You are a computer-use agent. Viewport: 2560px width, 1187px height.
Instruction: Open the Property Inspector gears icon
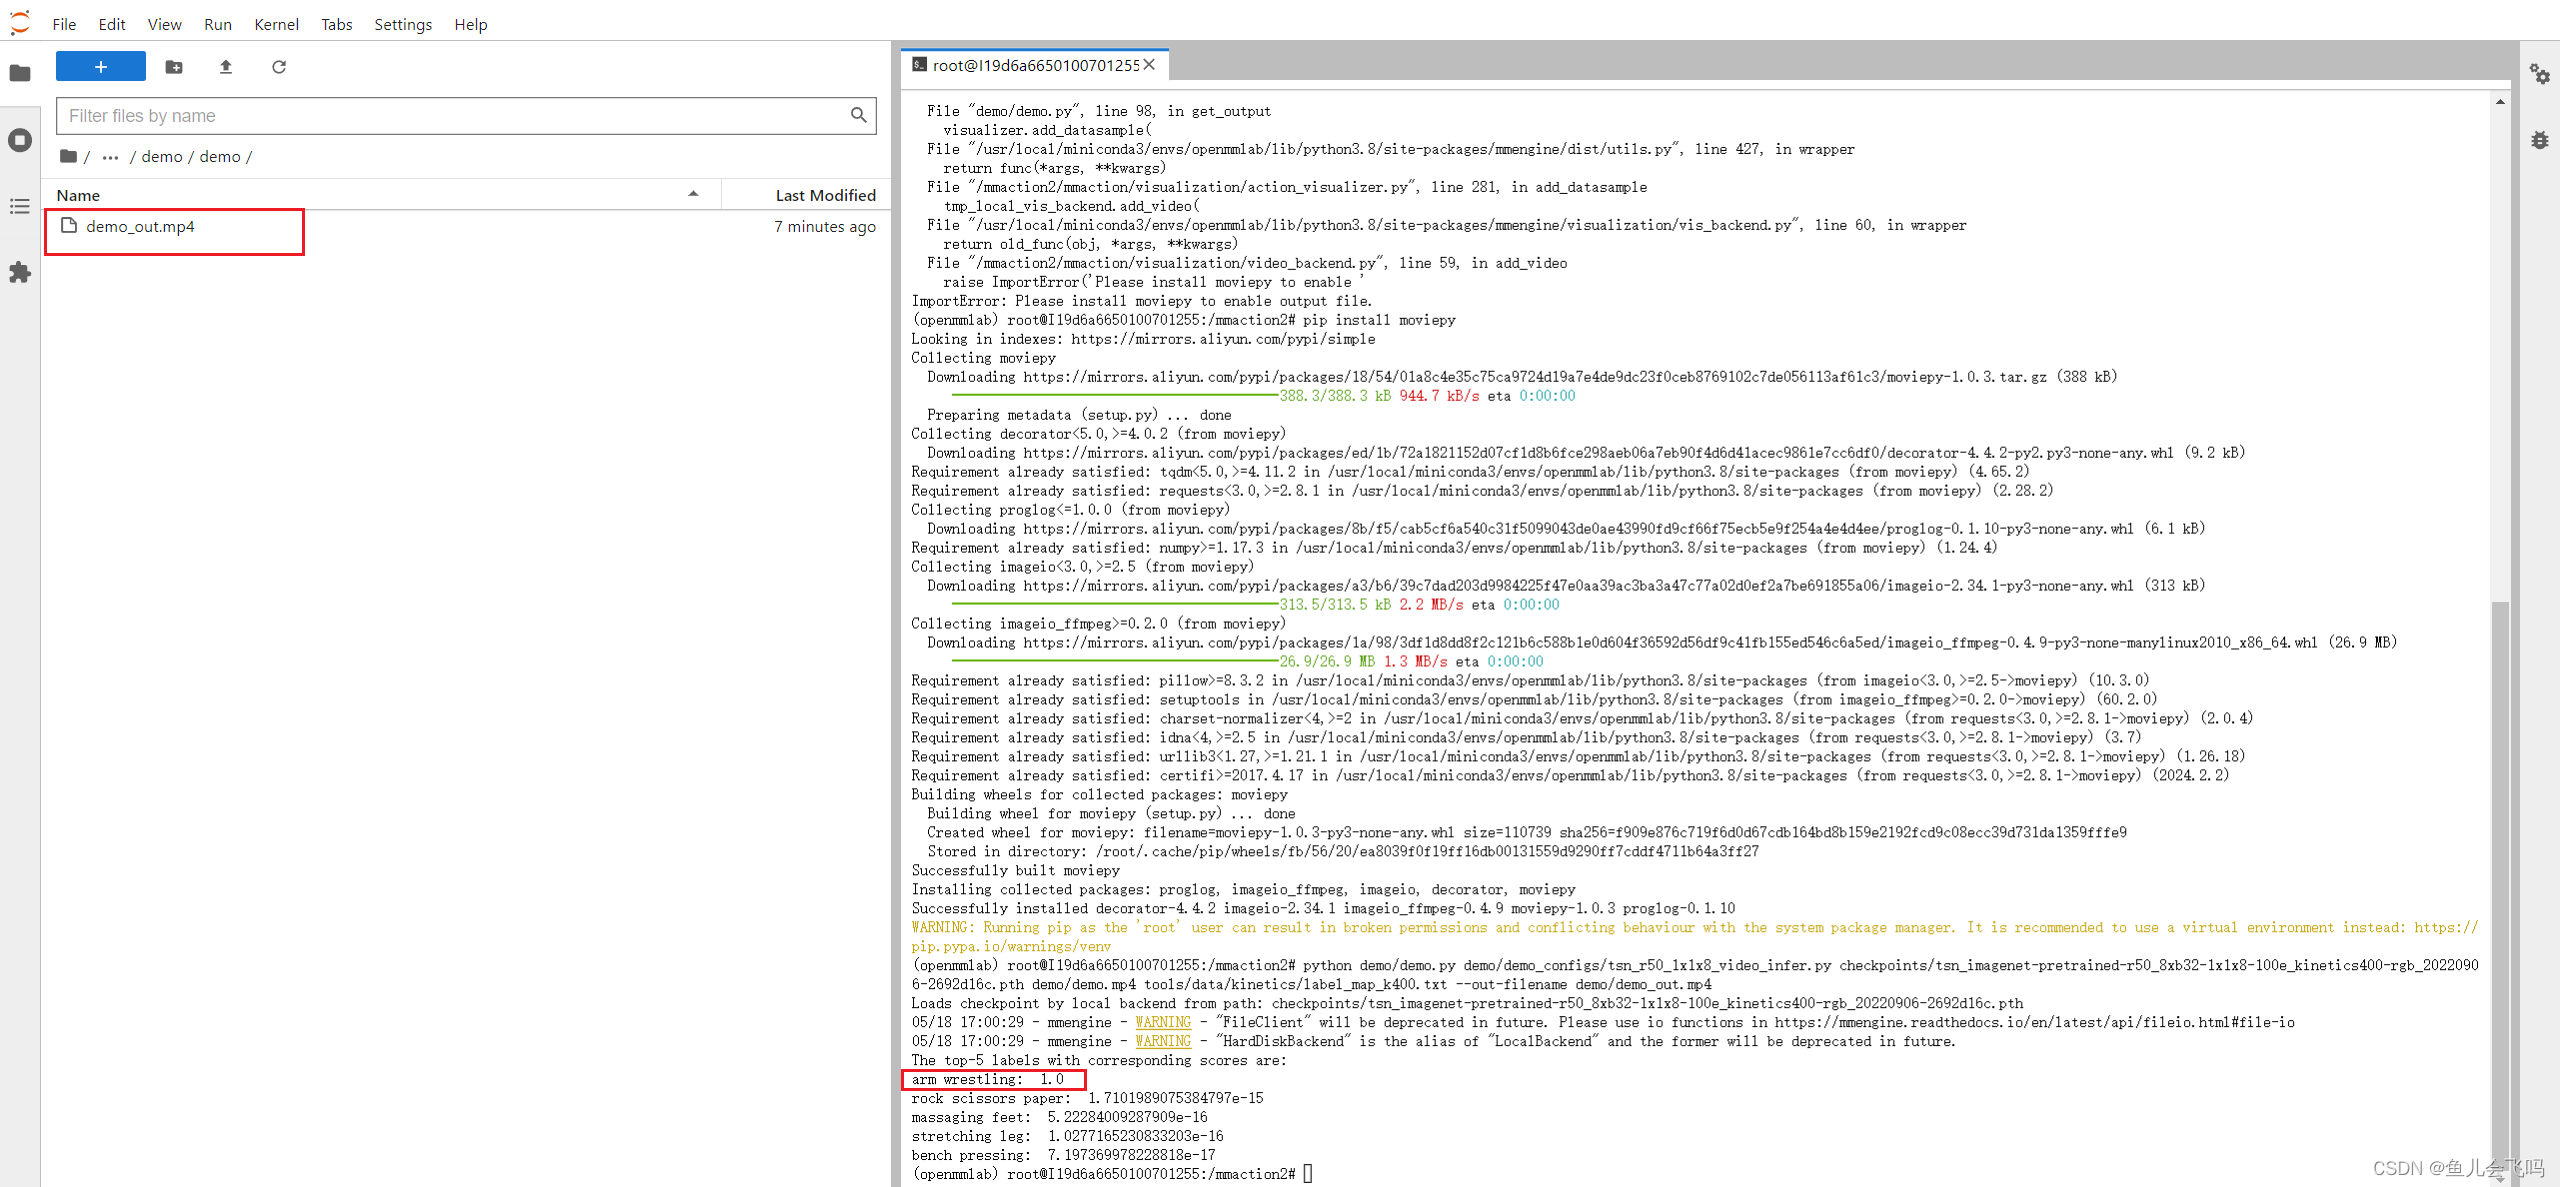pyautogui.click(x=2539, y=73)
